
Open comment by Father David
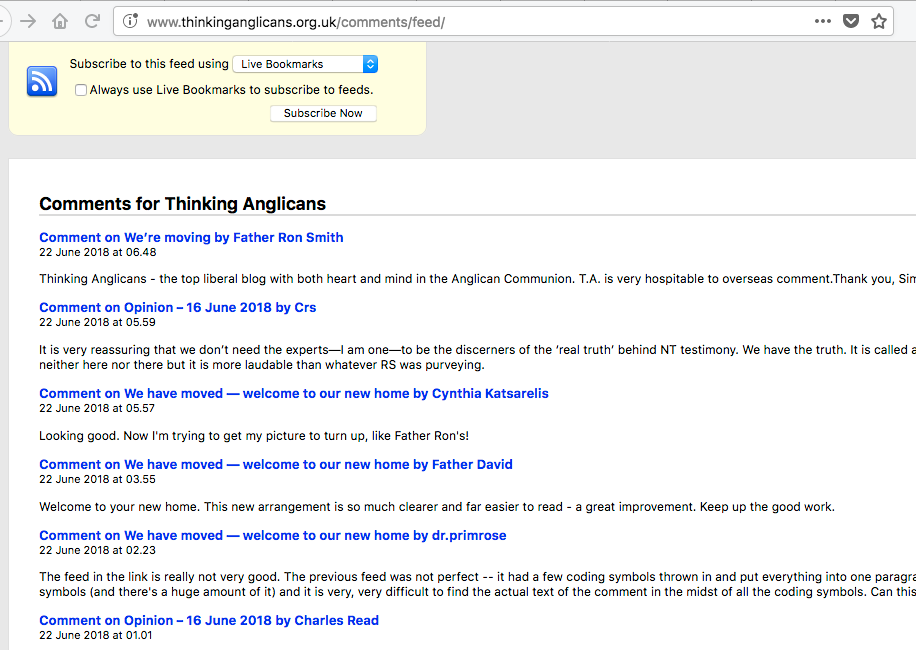pos(276,465)
